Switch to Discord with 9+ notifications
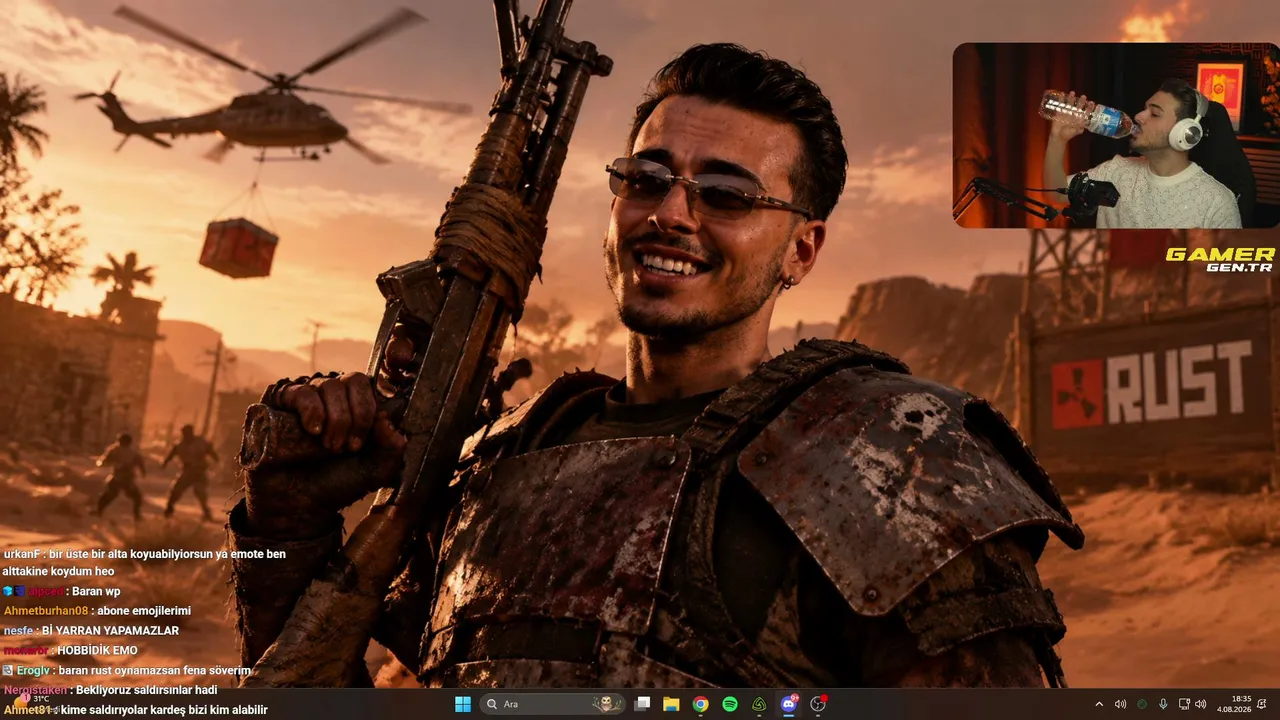The height and width of the screenshot is (720, 1280). pyautogui.click(x=789, y=704)
